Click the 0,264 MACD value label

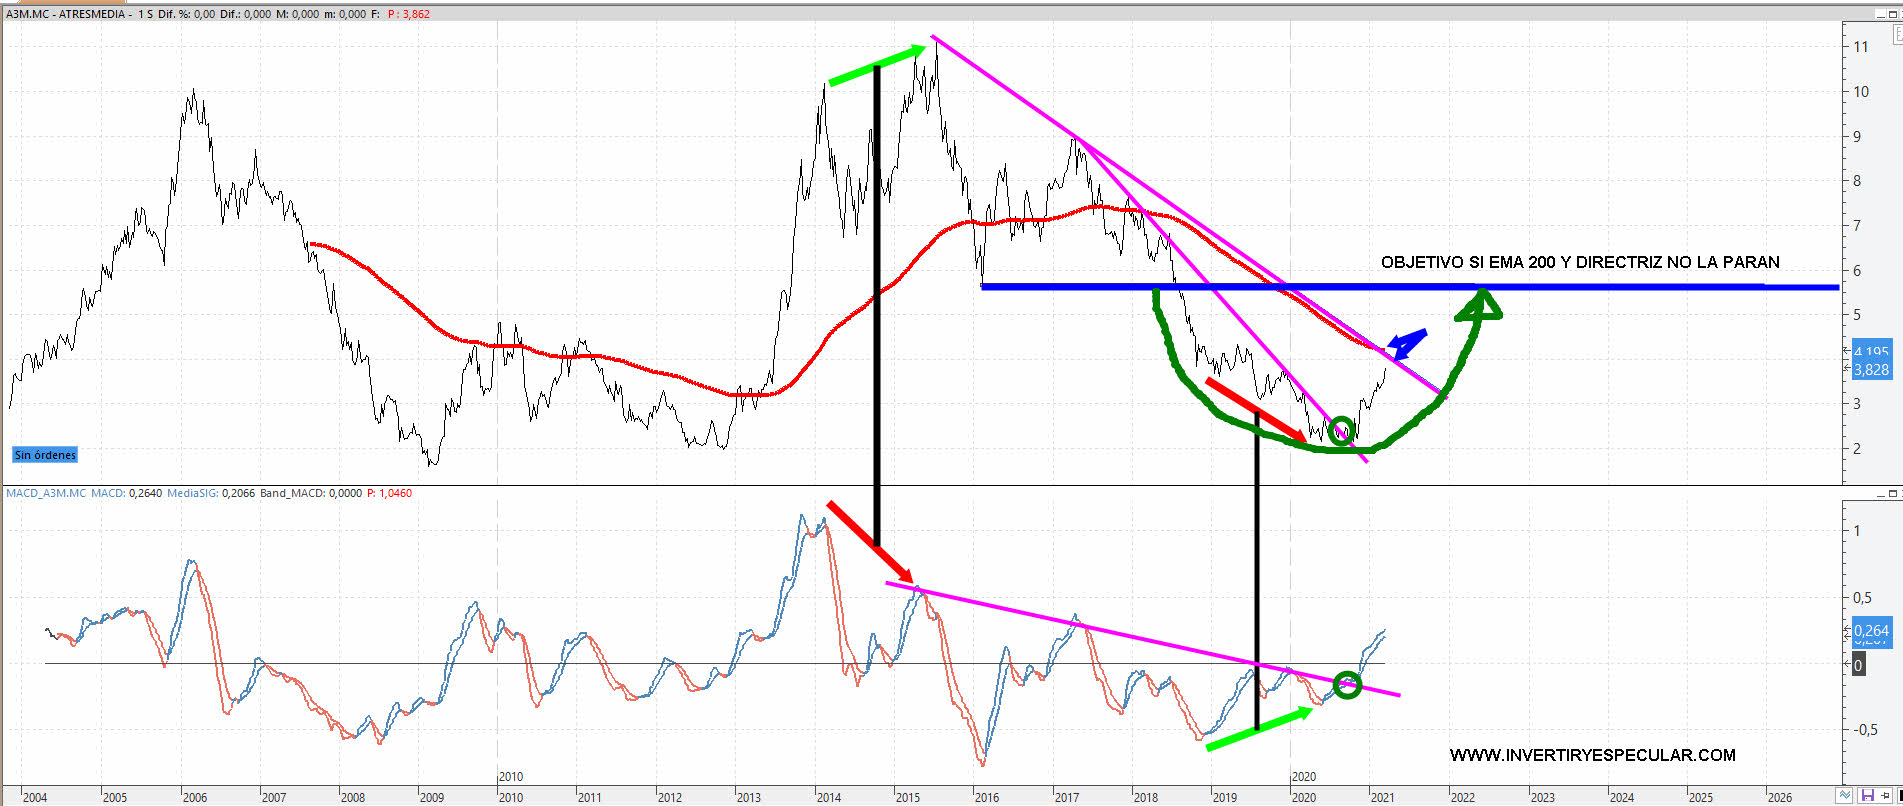click(1871, 631)
